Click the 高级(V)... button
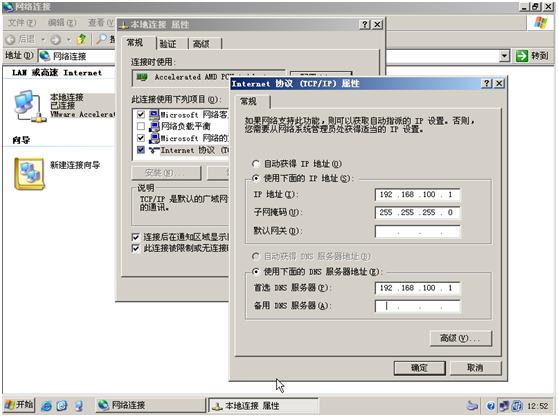Viewport: 558px width, 417px height. (x=461, y=338)
